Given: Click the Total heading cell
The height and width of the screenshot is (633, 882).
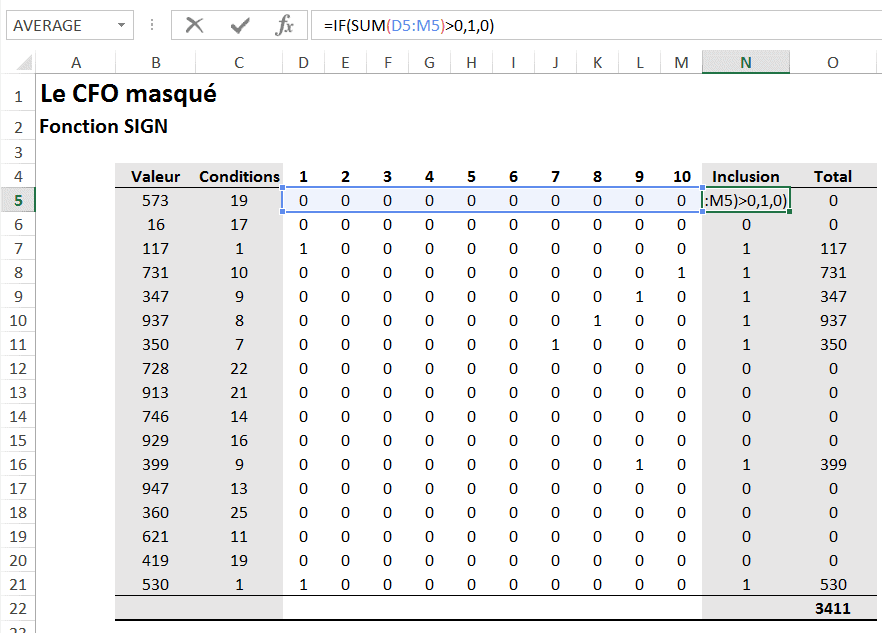Looking at the screenshot, I should (832, 176).
